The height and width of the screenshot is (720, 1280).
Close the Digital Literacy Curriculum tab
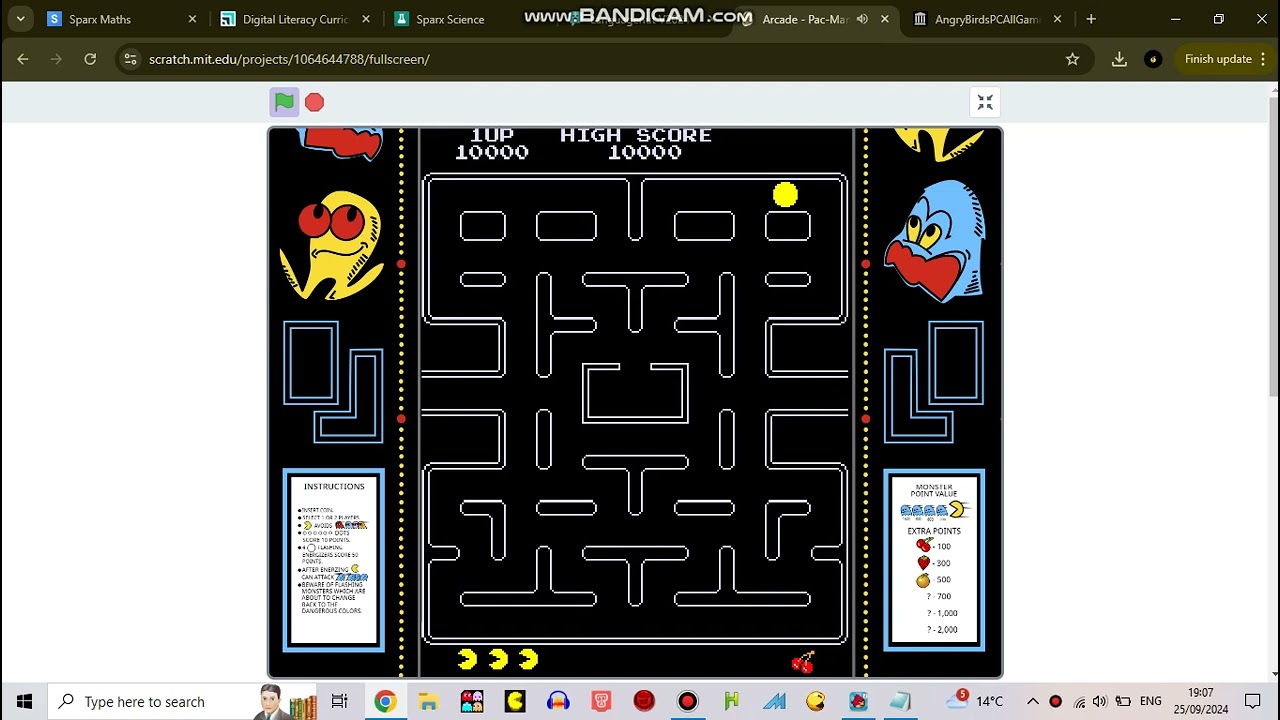coord(365,19)
